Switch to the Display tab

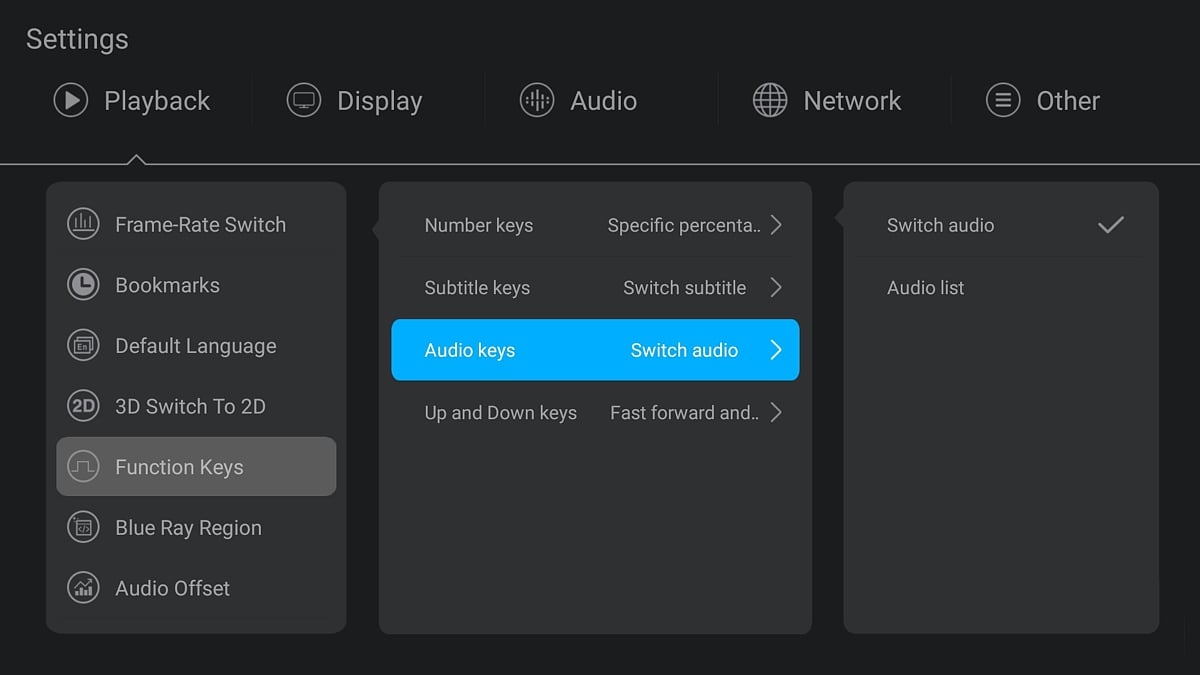coord(379,101)
